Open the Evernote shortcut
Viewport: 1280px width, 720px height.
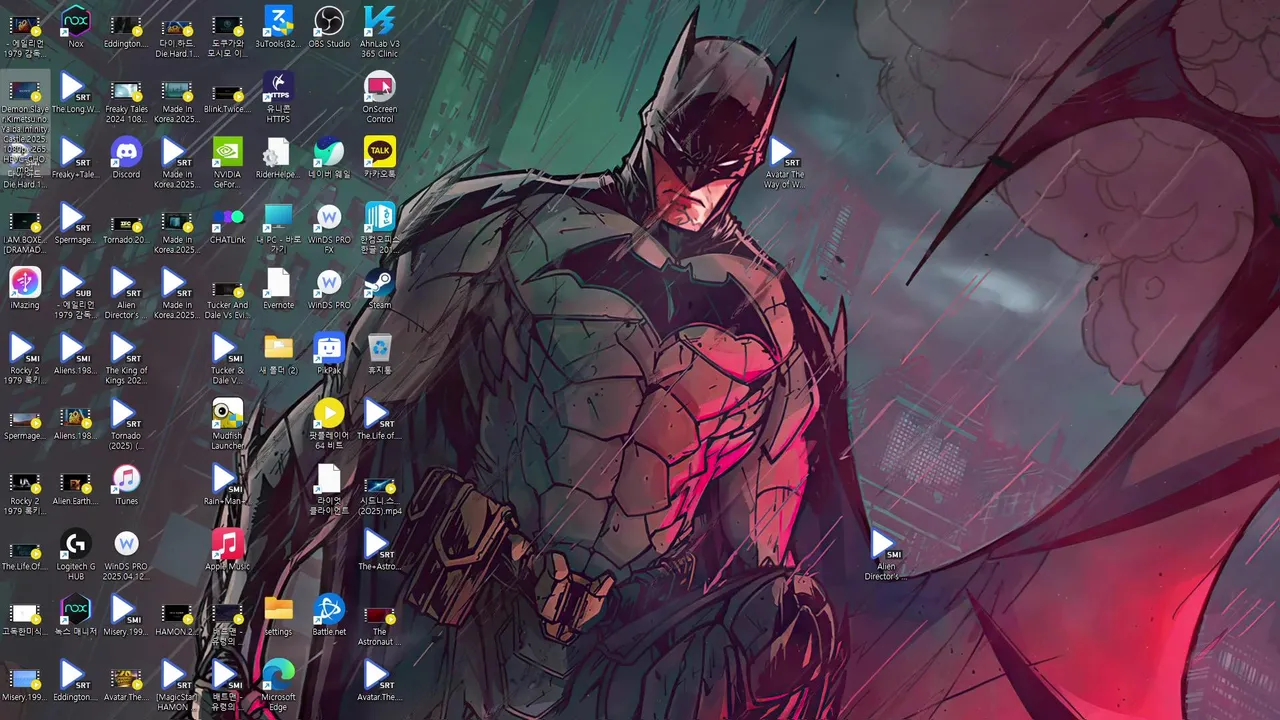coord(278,288)
